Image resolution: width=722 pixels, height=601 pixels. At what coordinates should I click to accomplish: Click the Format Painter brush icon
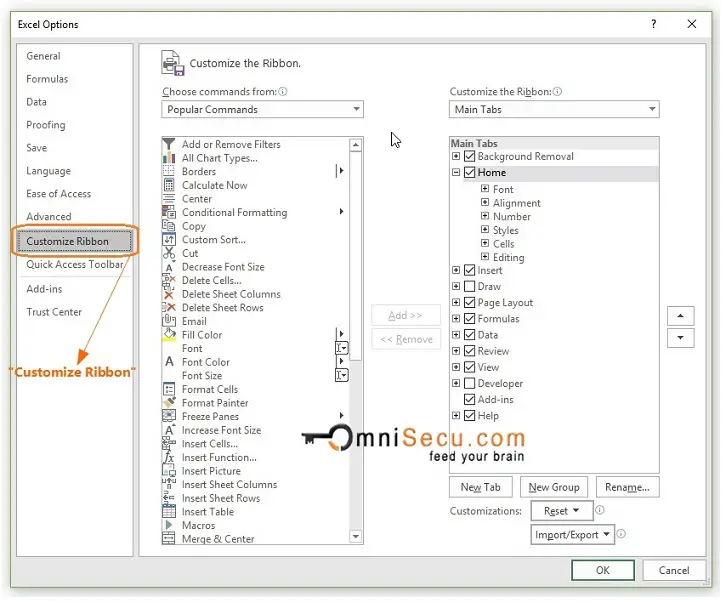(x=169, y=403)
